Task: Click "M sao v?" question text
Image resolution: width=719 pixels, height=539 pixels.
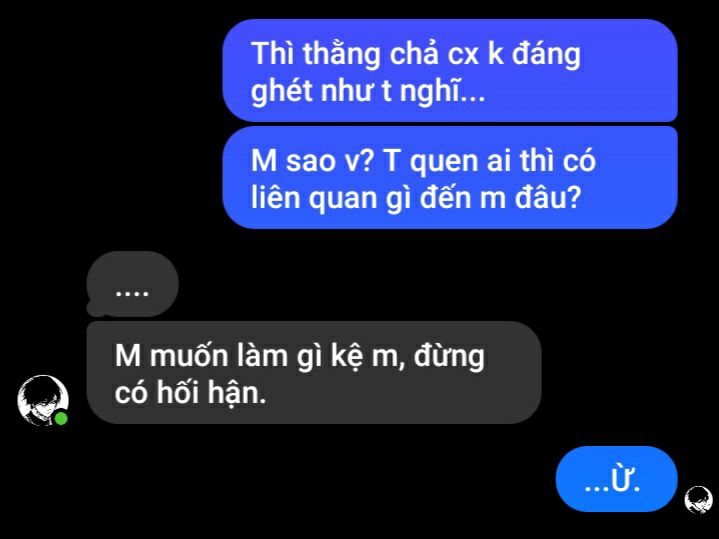Action: (x=313, y=161)
